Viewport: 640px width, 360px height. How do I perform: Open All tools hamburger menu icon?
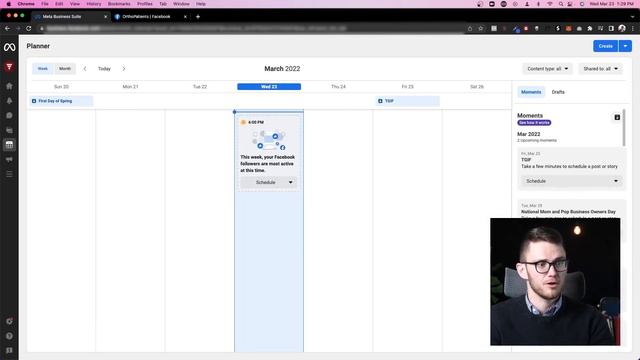[x=9, y=174]
